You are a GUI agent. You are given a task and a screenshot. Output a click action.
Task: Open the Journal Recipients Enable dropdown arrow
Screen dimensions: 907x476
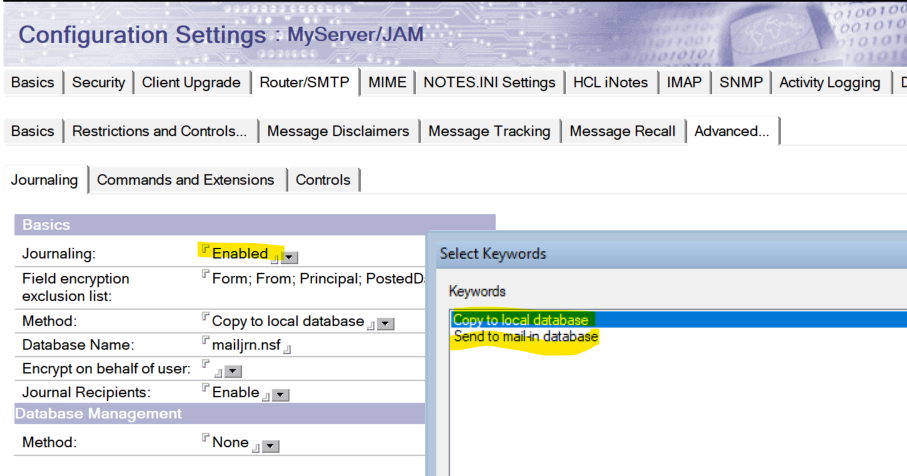pyautogui.click(x=281, y=395)
